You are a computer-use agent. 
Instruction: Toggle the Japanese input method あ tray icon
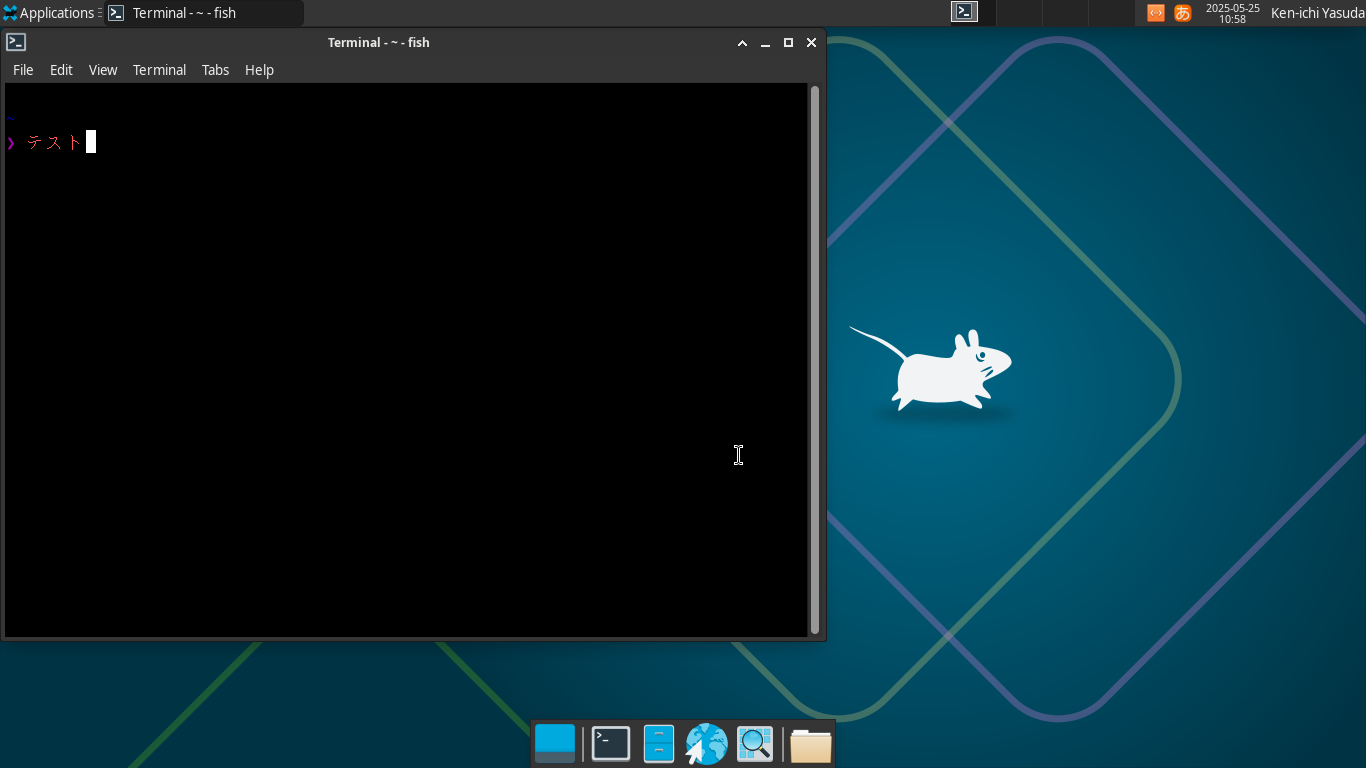[1183, 13]
